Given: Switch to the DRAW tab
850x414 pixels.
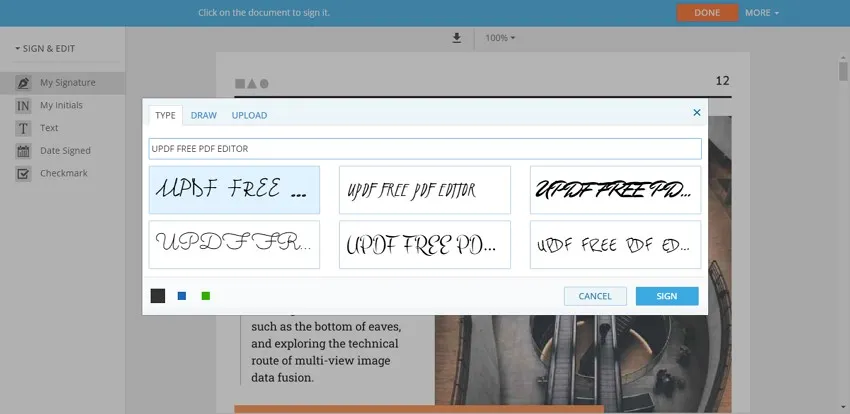Looking at the screenshot, I should (x=203, y=115).
